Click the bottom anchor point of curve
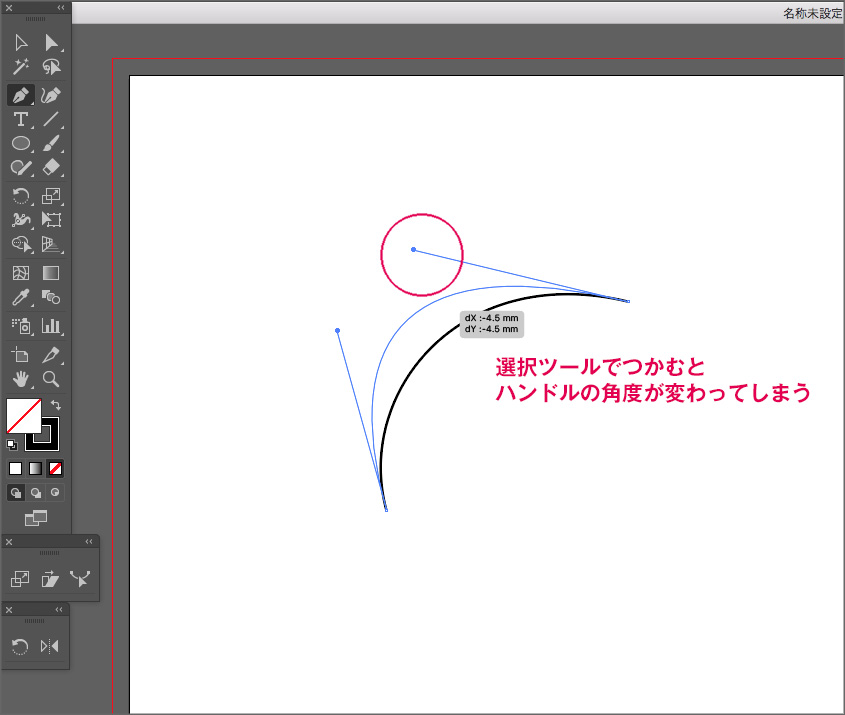The width and height of the screenshot is (845, 715). click(386, 510)
